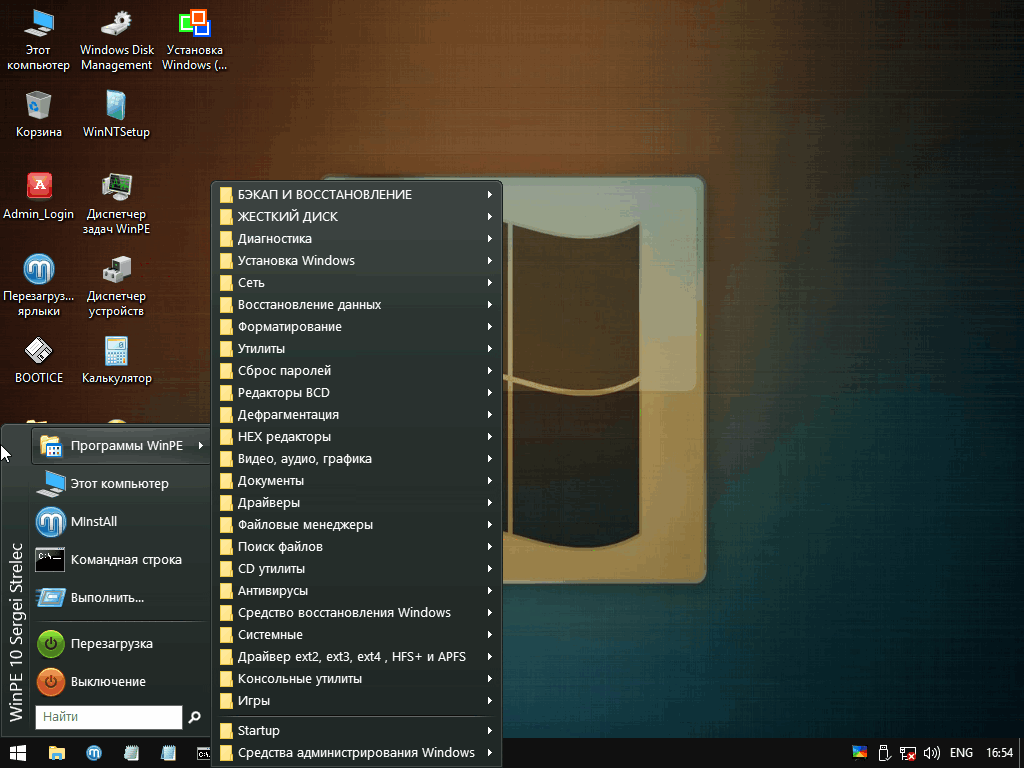1024x768 pixels.
Task: Switch the ENG input language indicator
Action: click(x=961, y=753)
